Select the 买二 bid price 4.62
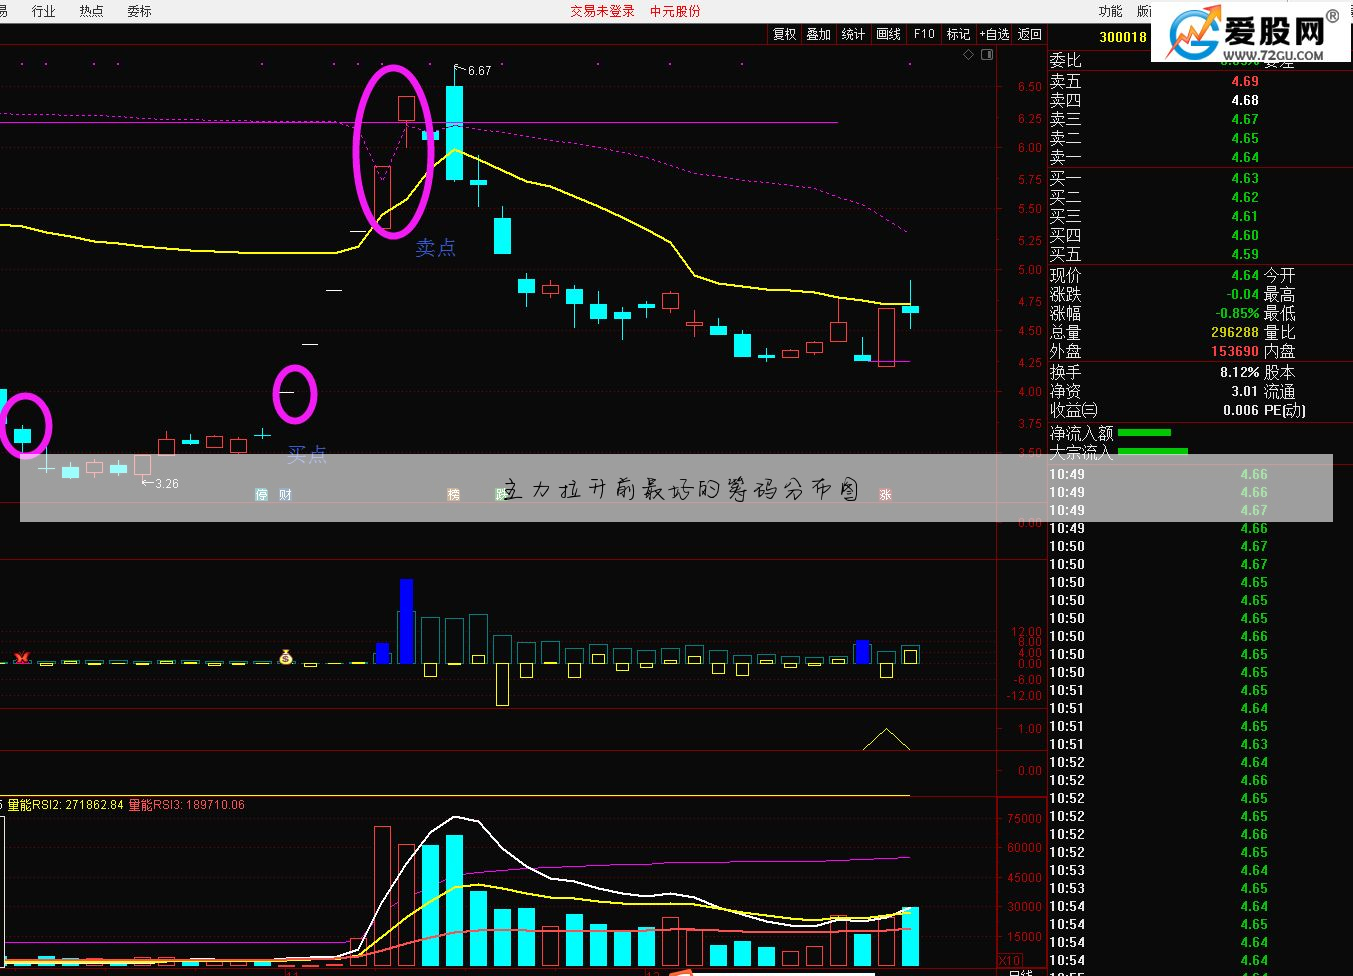1353x976 pixels. click(1245, 197)
